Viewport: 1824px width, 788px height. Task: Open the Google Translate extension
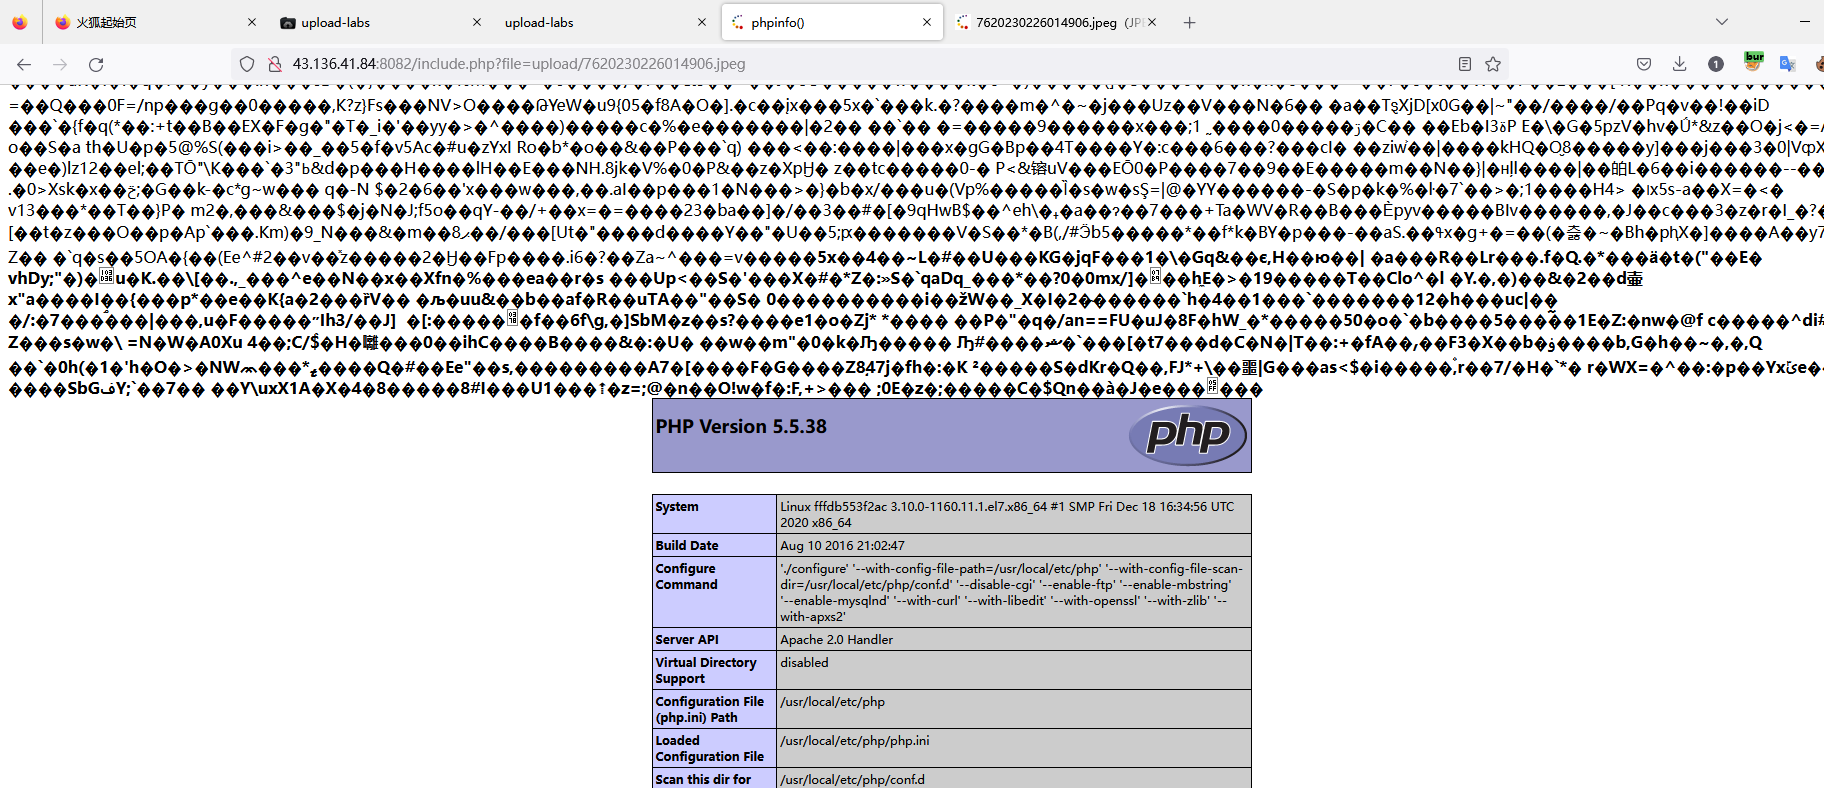1788,64
